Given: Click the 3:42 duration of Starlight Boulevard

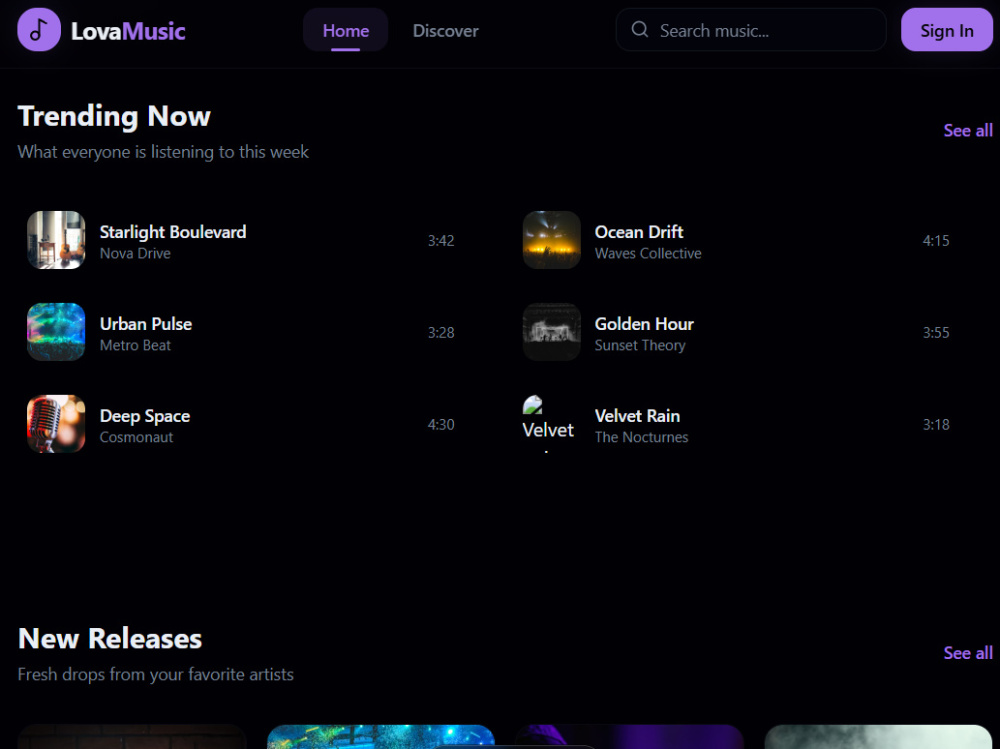Looking at the screenshot, I should pos(441,241).
